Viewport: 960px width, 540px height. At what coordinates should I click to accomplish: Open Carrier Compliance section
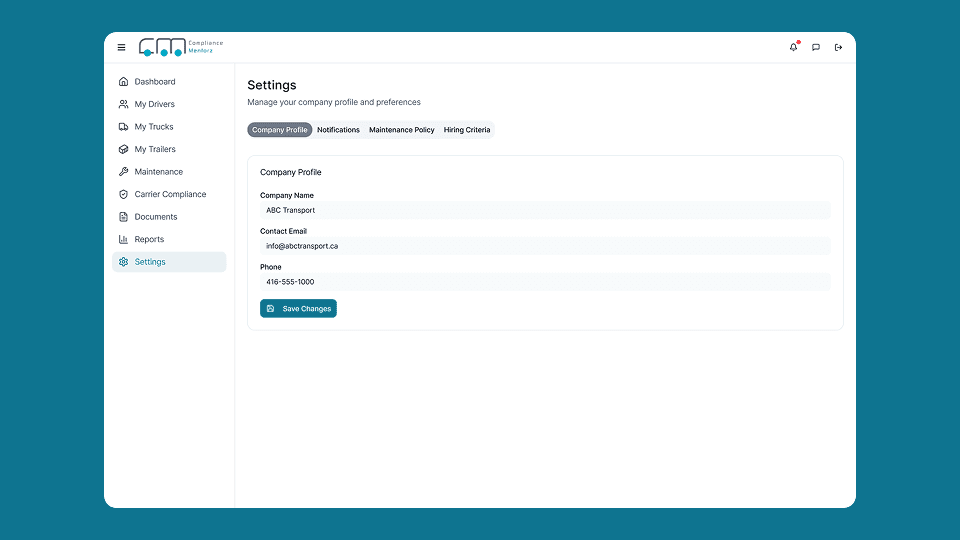[x=170, y=194]
